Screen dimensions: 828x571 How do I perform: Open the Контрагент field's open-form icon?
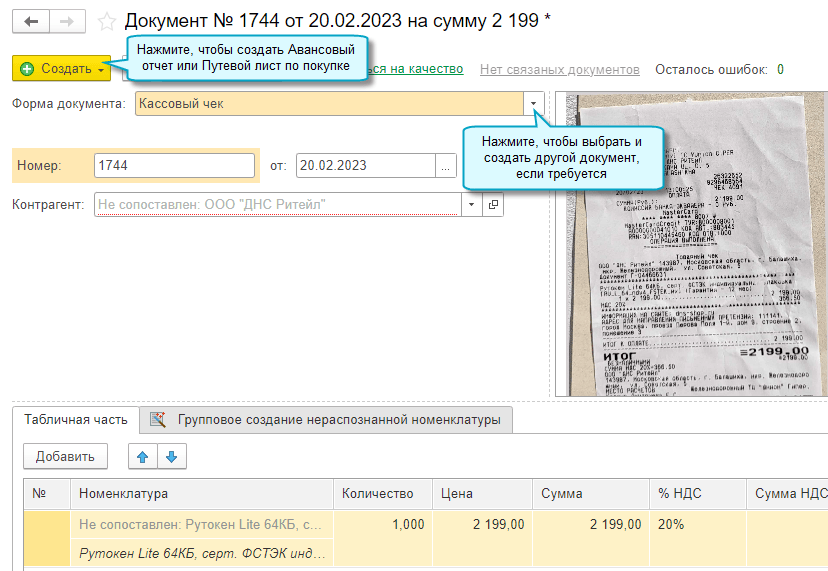point(493,204)
